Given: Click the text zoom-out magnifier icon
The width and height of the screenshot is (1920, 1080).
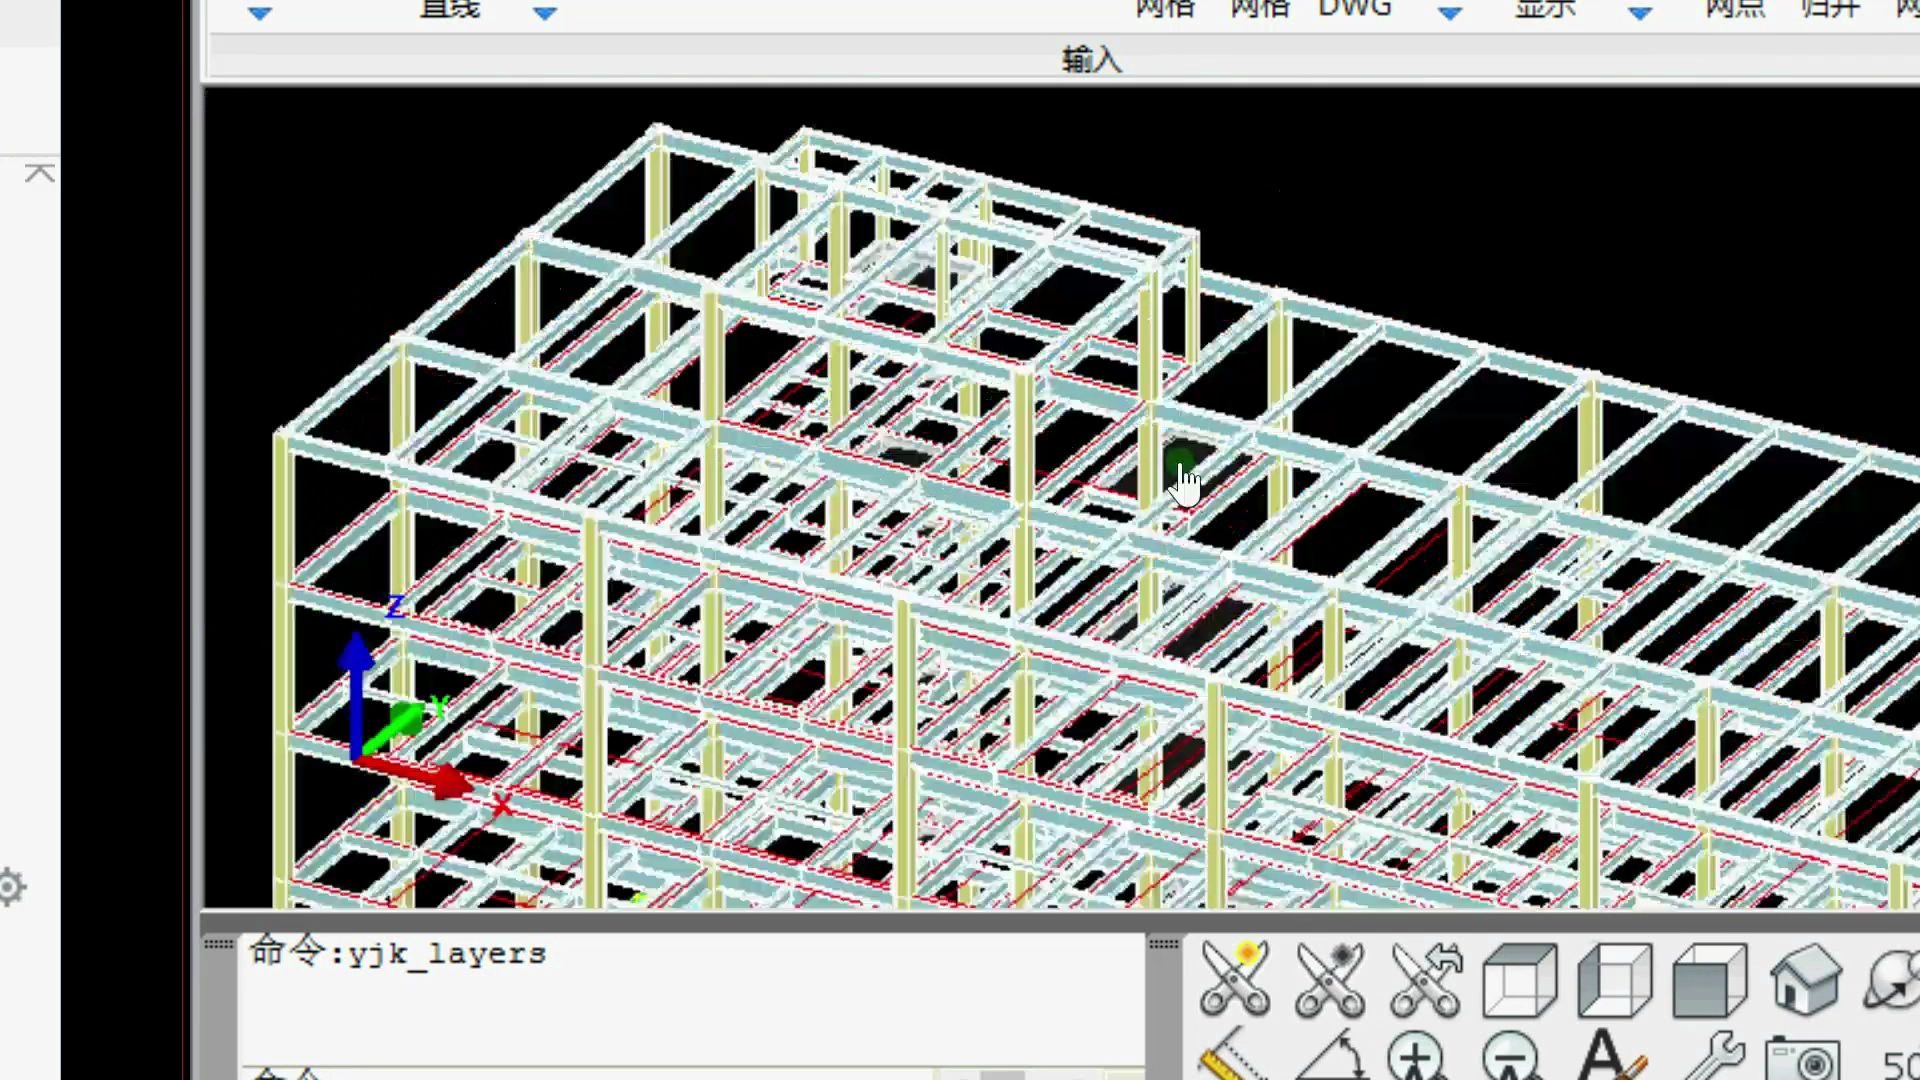Looking at the screenshot, I should click(1511, 1058).
